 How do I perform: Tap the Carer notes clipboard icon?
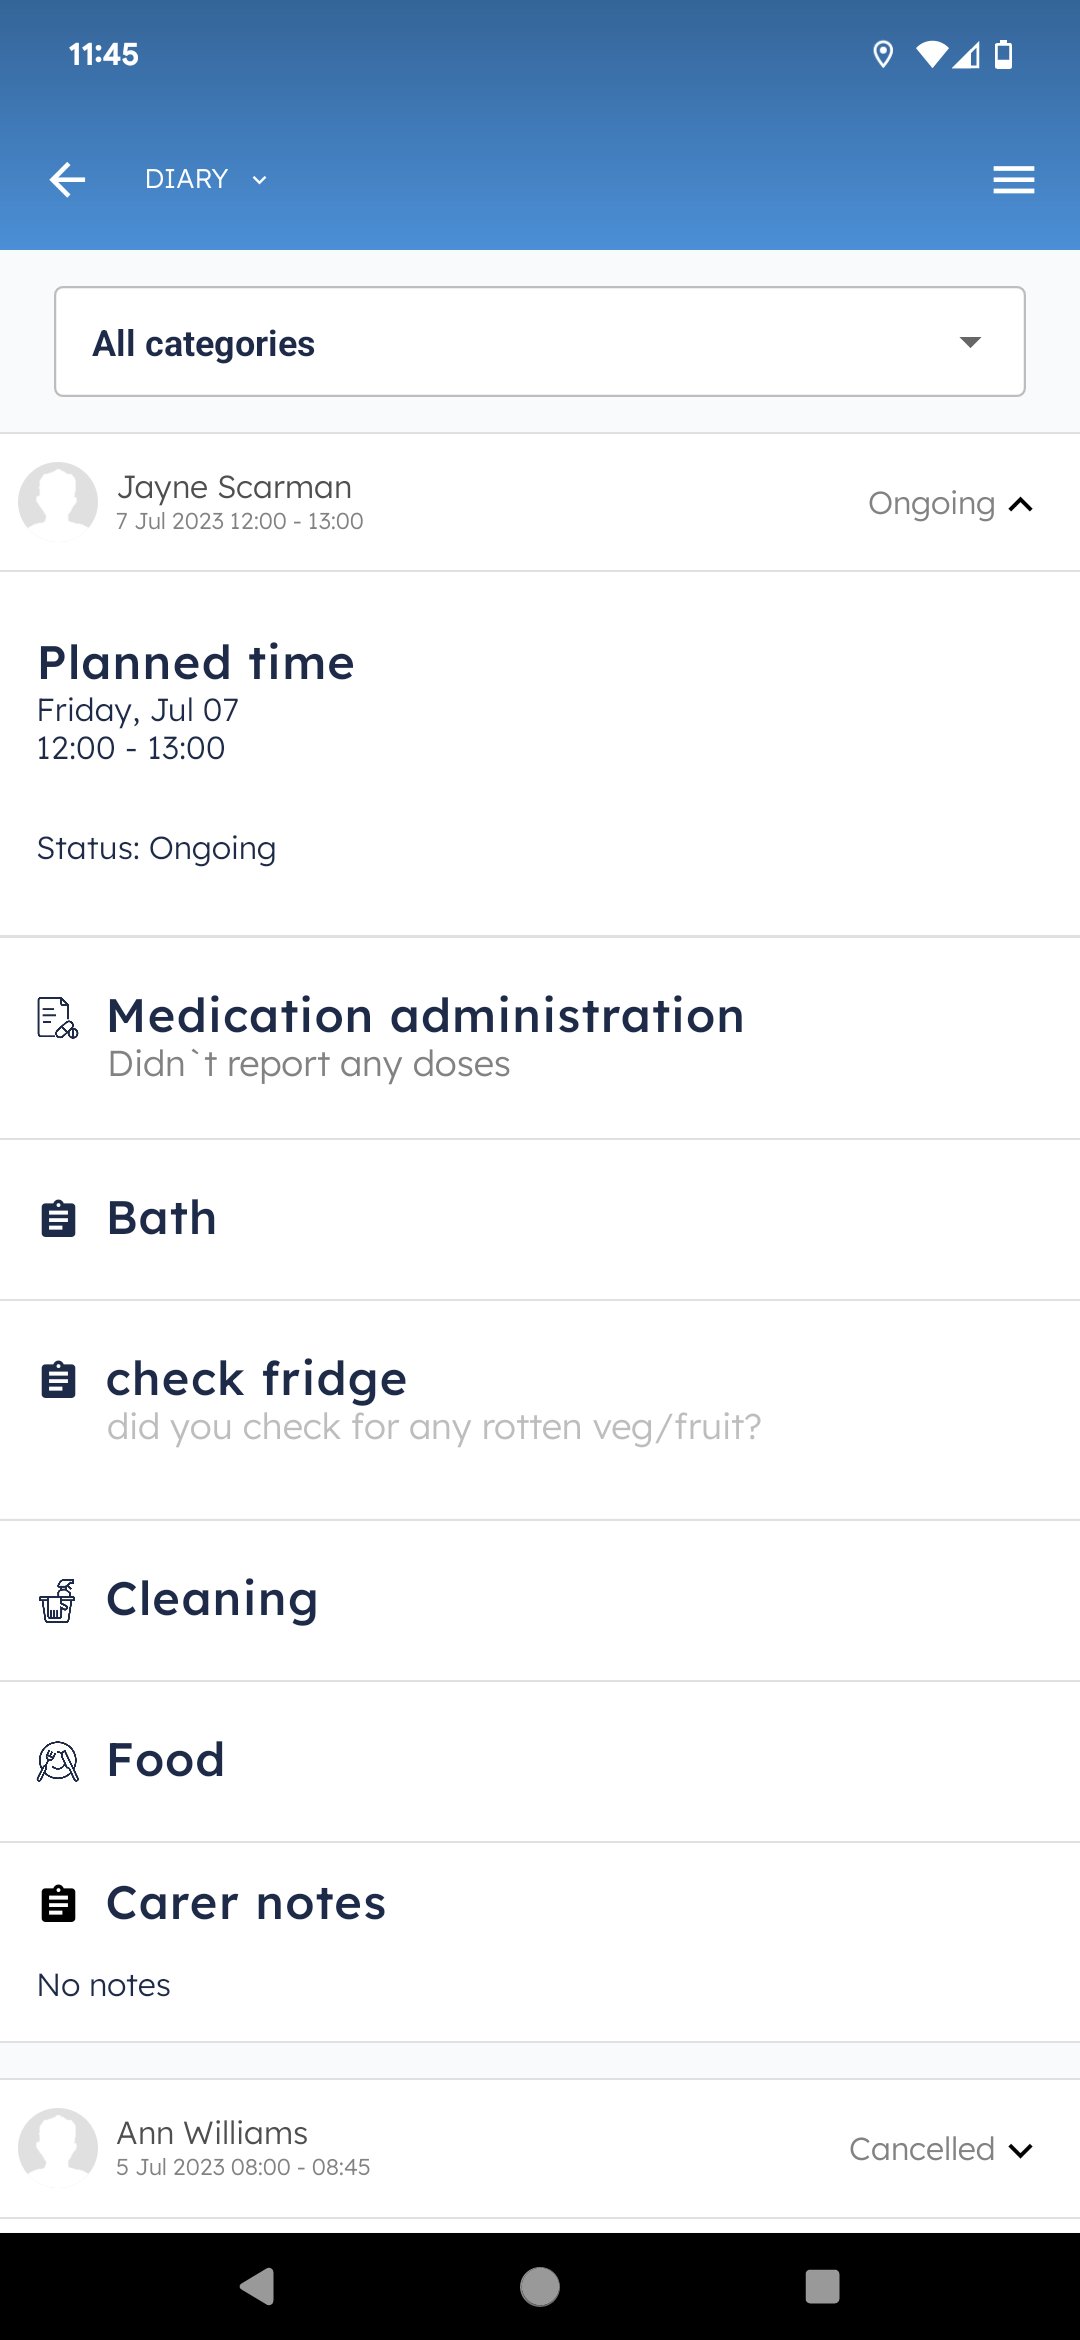[58, 1904]
